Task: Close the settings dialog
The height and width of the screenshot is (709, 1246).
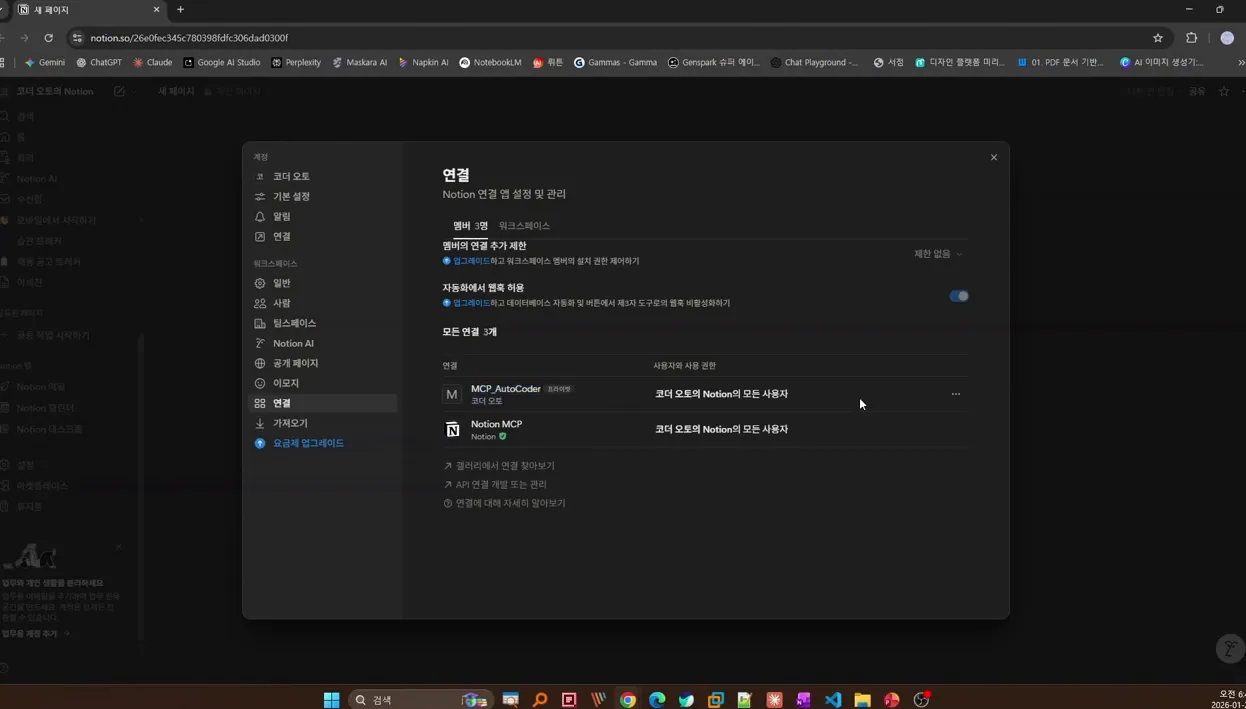Action: click(x=994, y=157)
